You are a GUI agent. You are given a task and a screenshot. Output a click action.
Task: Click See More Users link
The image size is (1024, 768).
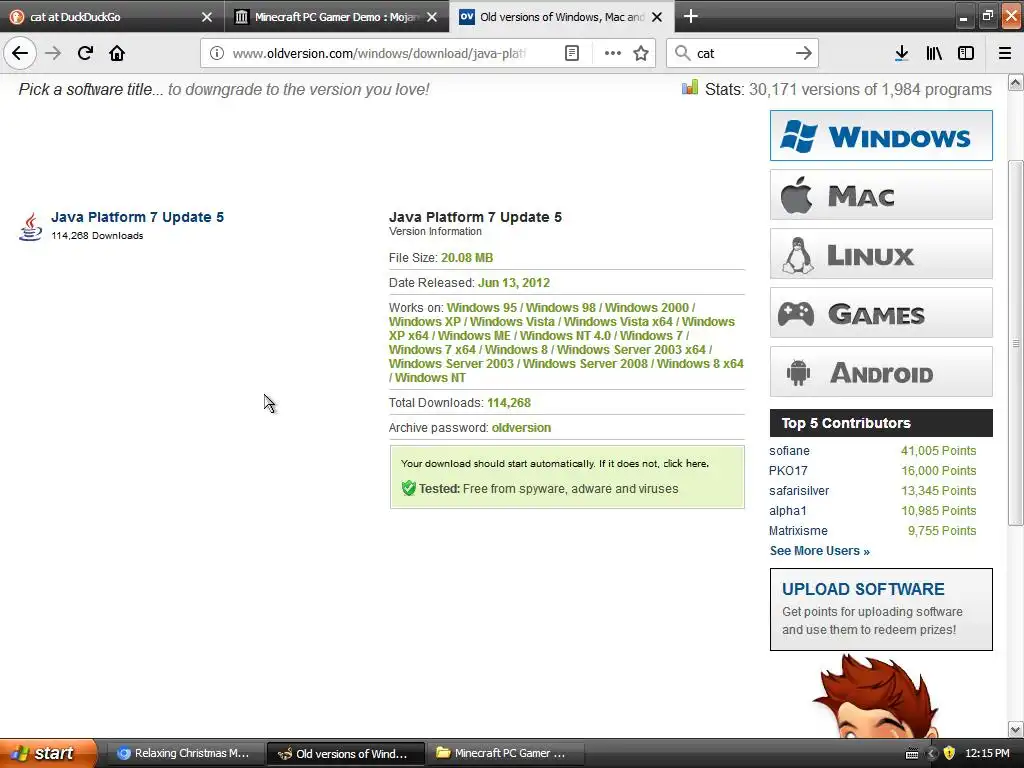[820, 551]
